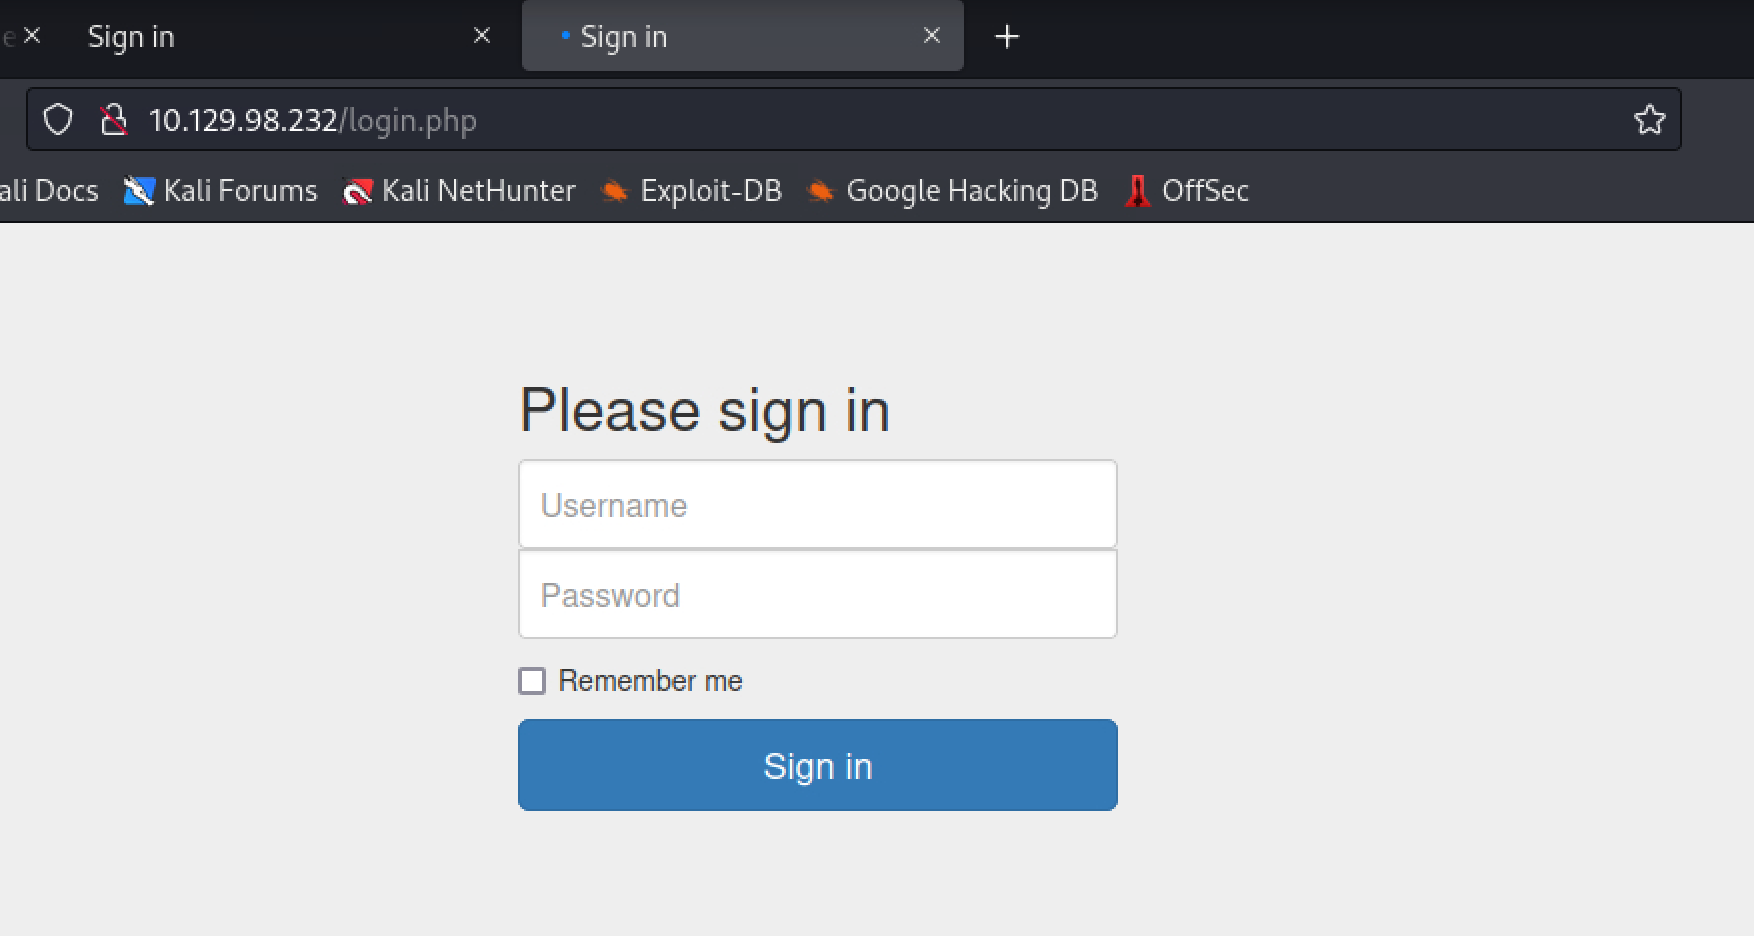Open the Kali Forums bookmark

220,191
